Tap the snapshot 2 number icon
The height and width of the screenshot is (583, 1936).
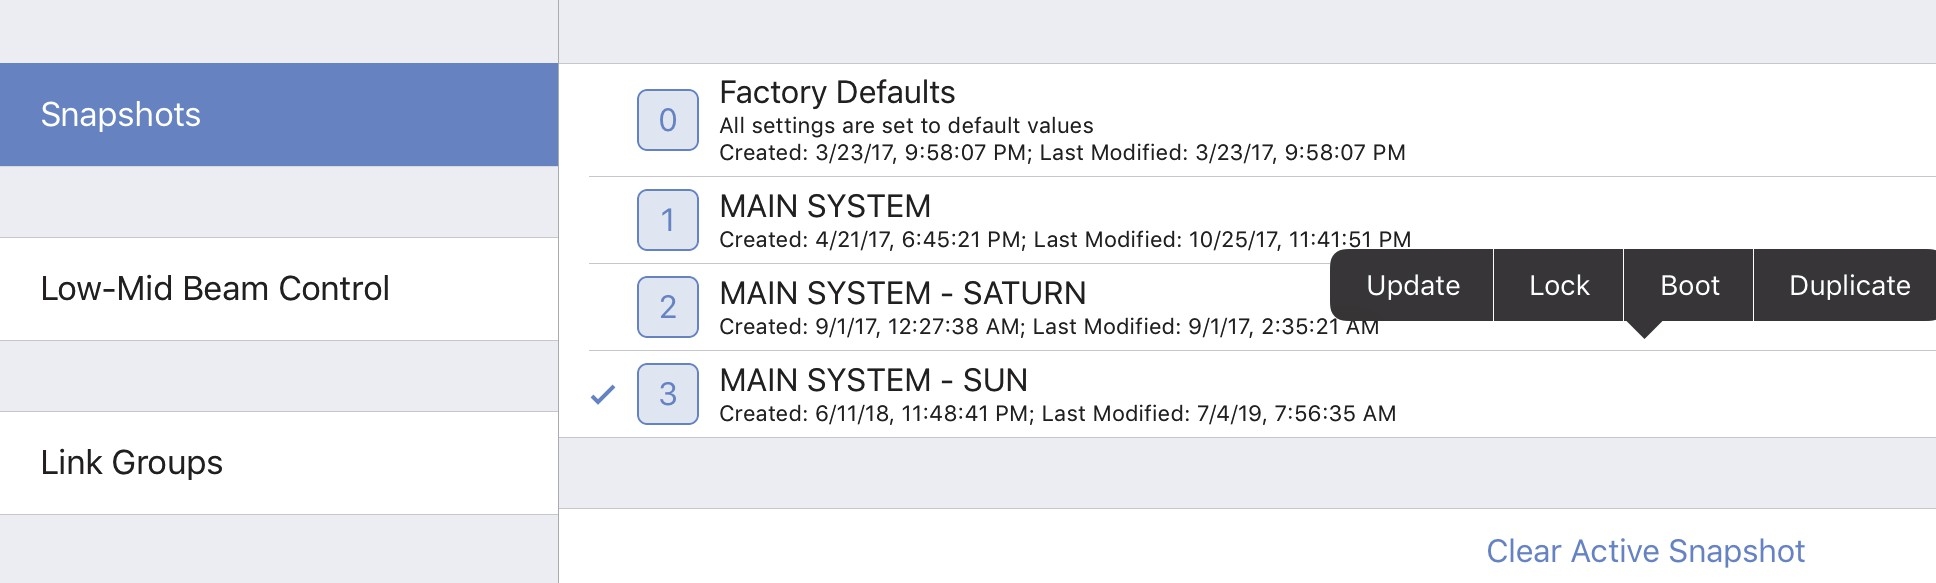pos(667,307)
